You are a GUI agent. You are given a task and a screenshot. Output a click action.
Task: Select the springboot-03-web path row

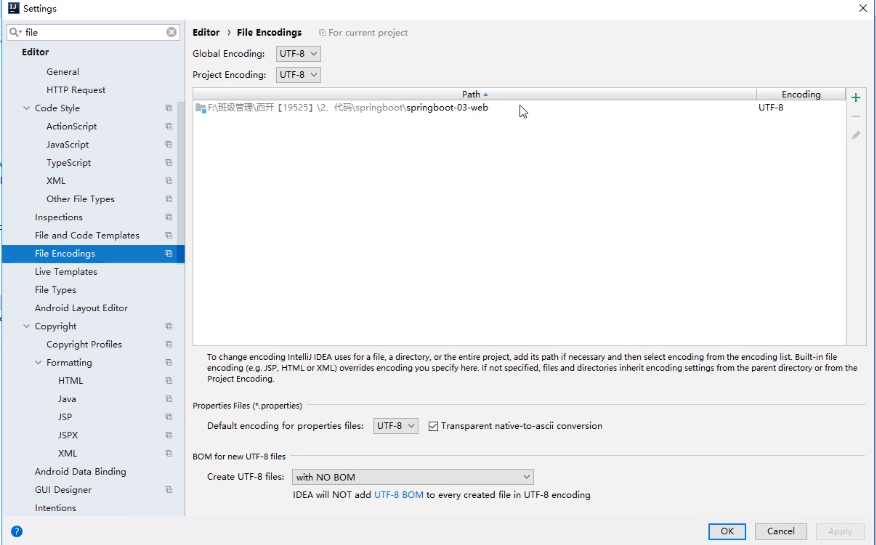click(519, 108)
